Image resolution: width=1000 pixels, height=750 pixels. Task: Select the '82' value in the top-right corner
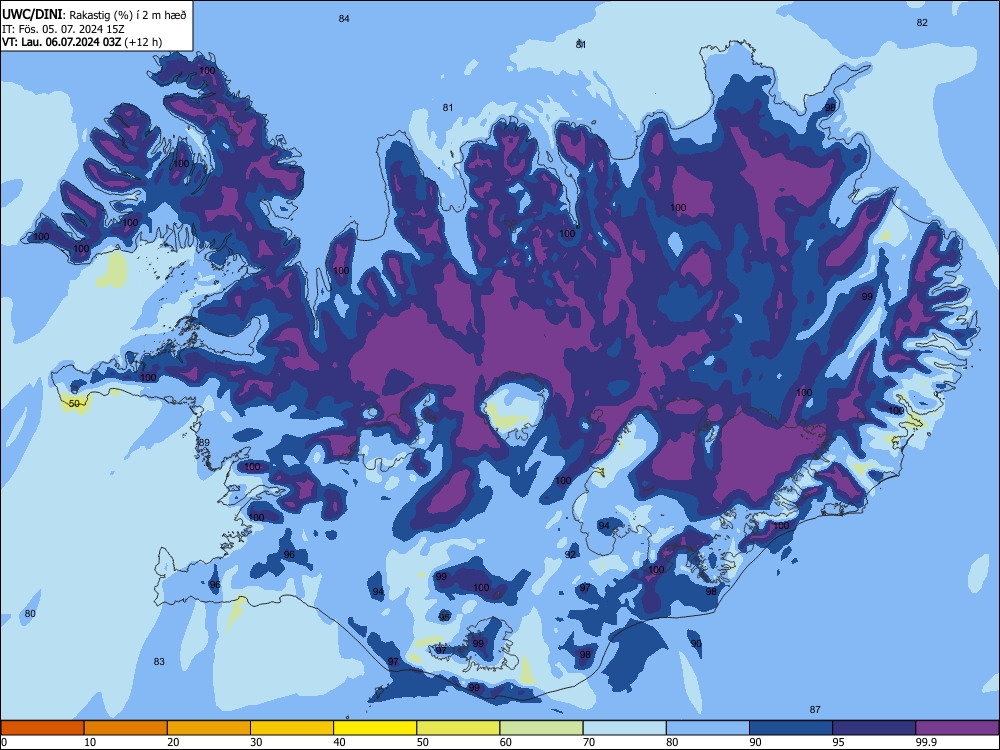tap(922, 22)
